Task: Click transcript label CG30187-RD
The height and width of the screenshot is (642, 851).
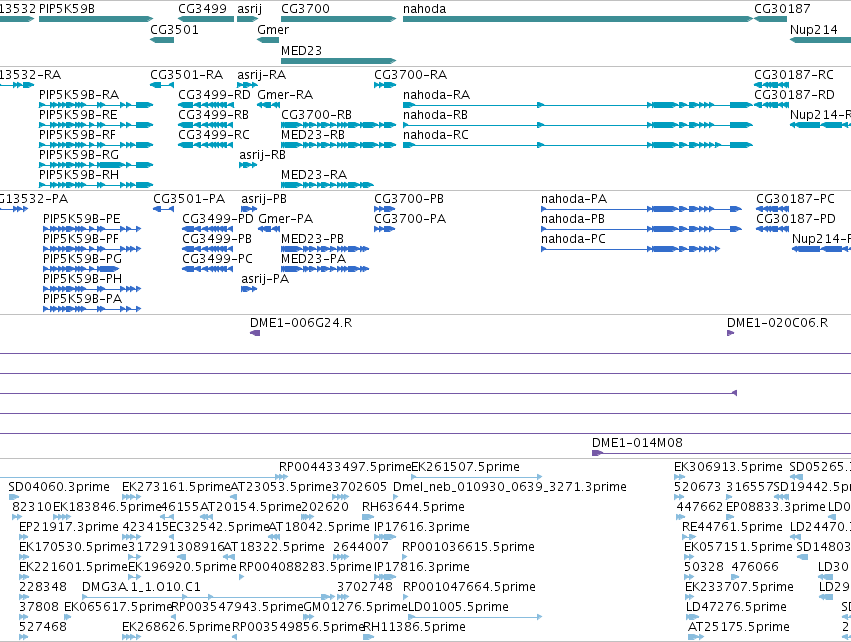Action: (795, 95)
